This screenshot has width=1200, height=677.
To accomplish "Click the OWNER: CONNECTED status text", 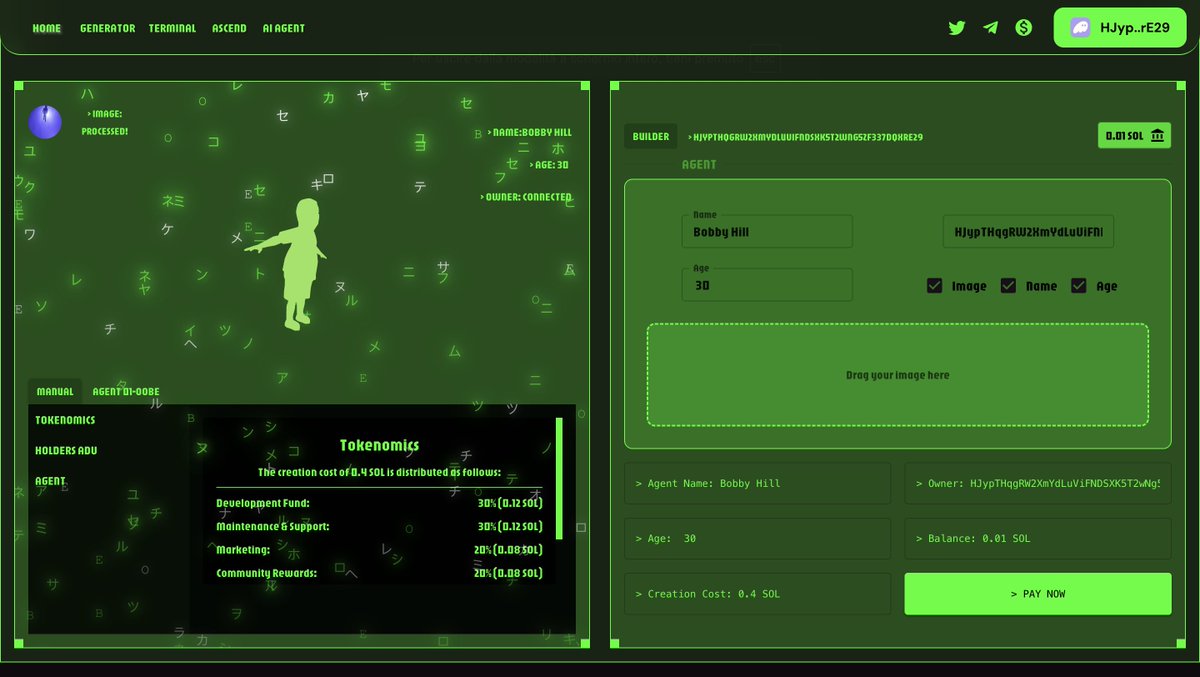I will 526,197.
